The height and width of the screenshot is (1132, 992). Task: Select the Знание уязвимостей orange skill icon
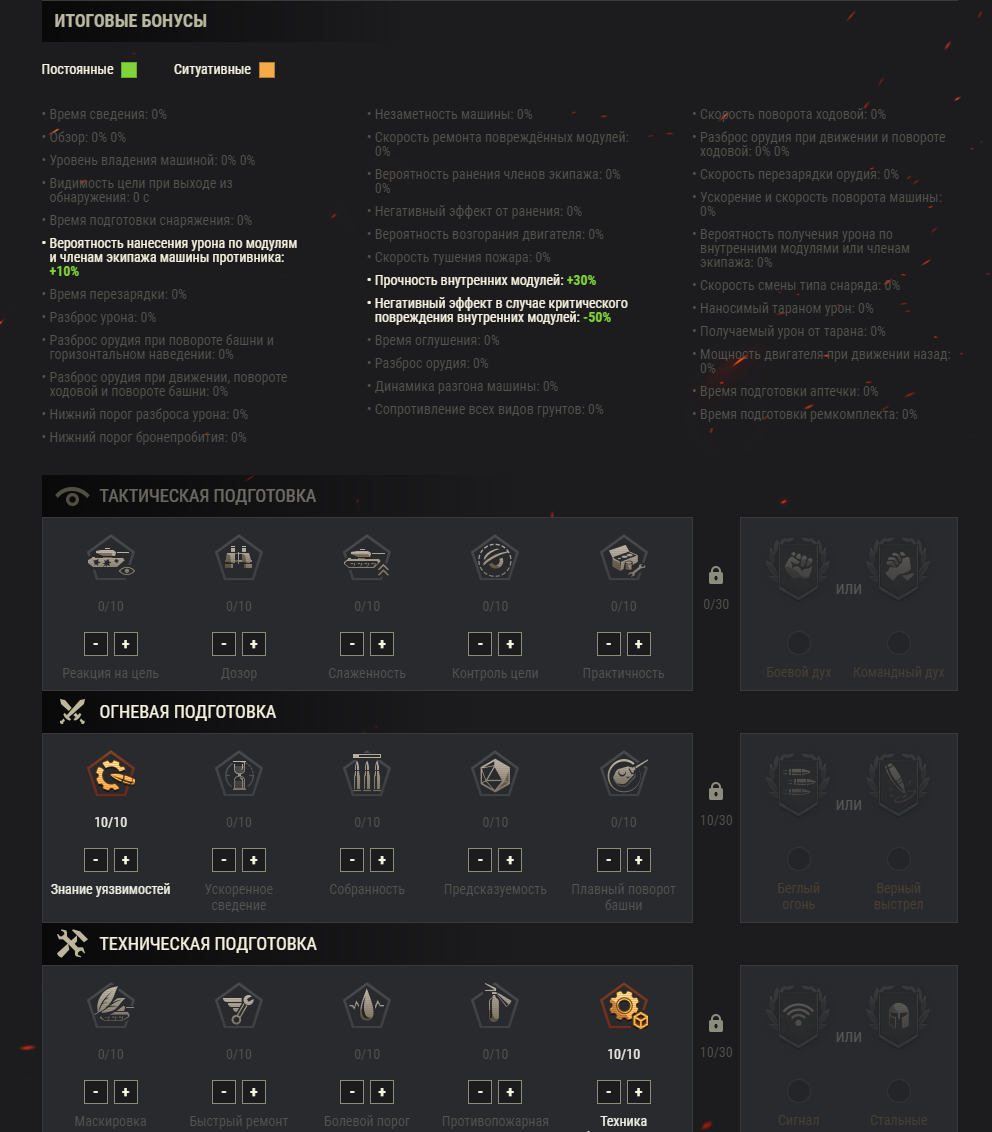110,774
